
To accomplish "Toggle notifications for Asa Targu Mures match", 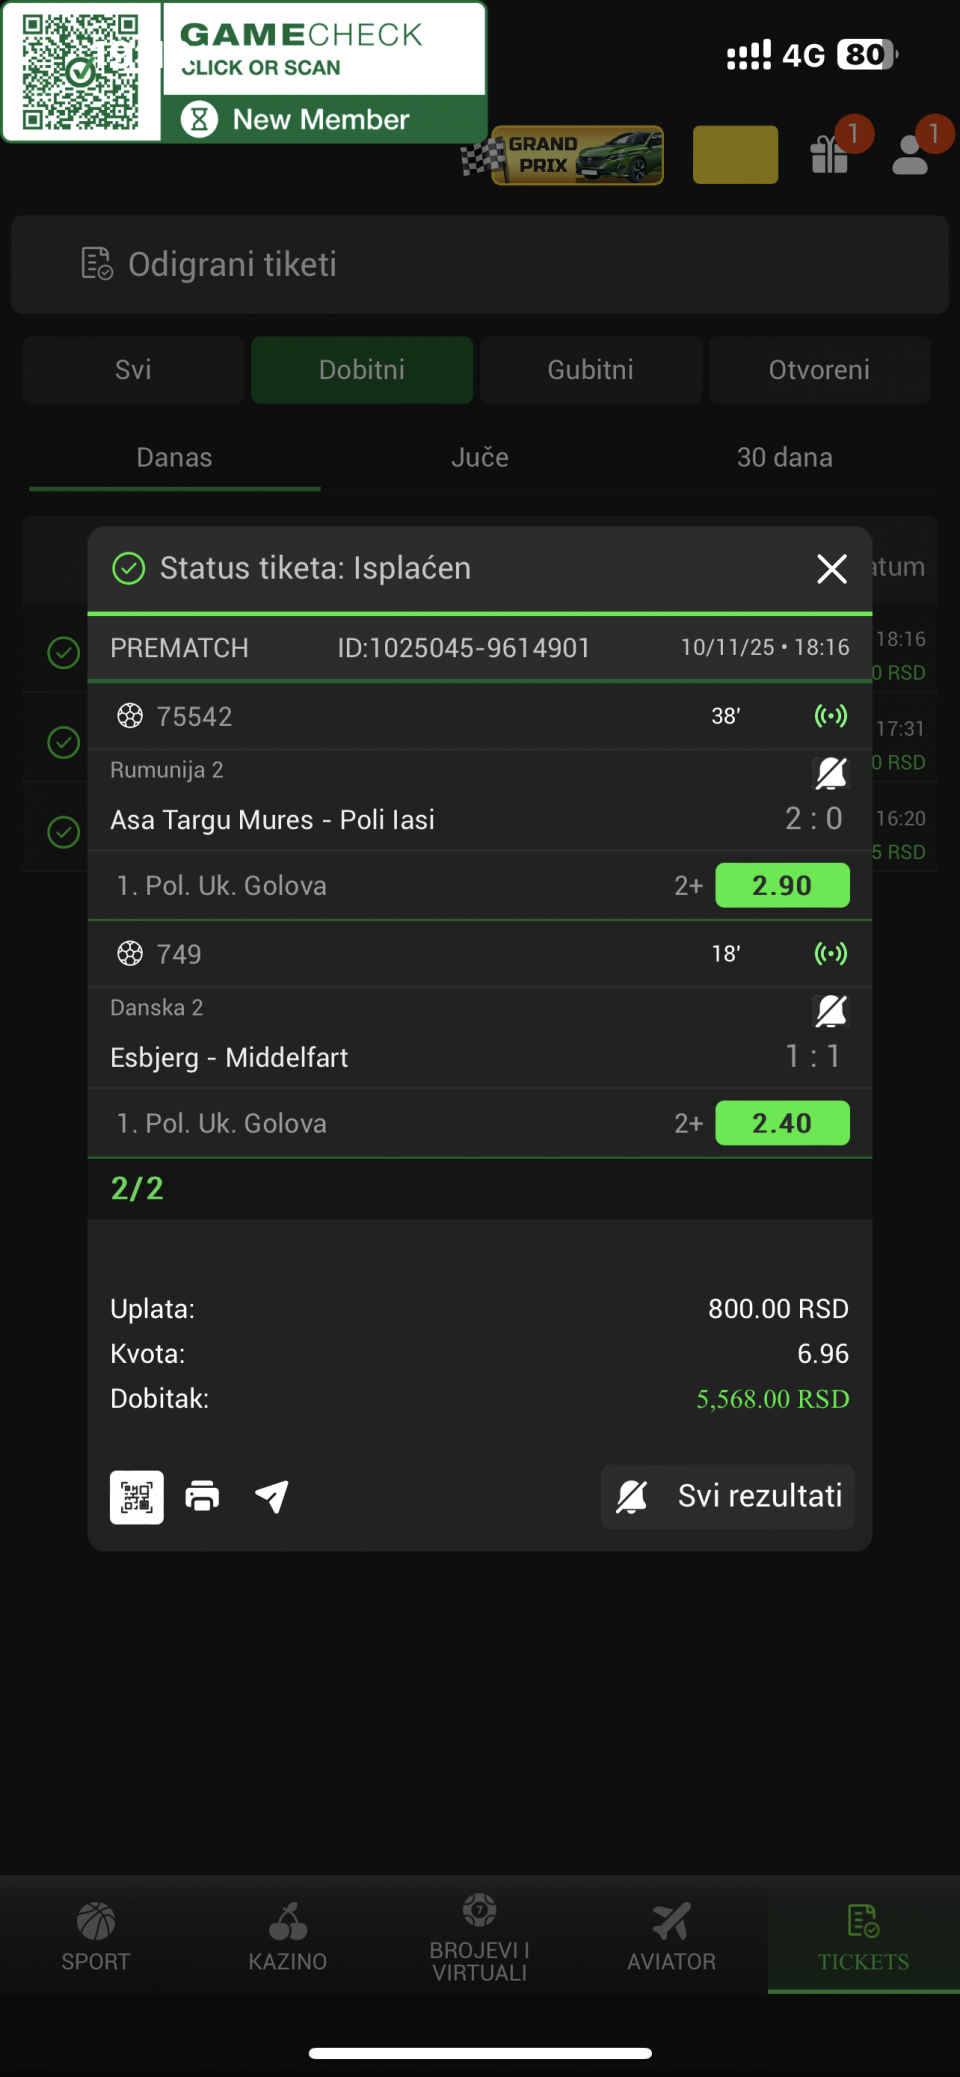I will (831, 773).
